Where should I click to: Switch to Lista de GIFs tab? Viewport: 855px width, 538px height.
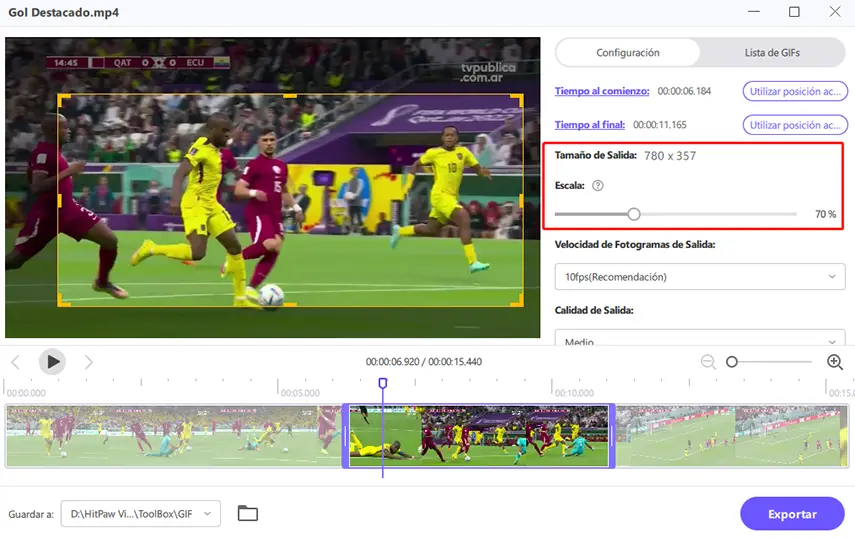[x=772, y=52]
